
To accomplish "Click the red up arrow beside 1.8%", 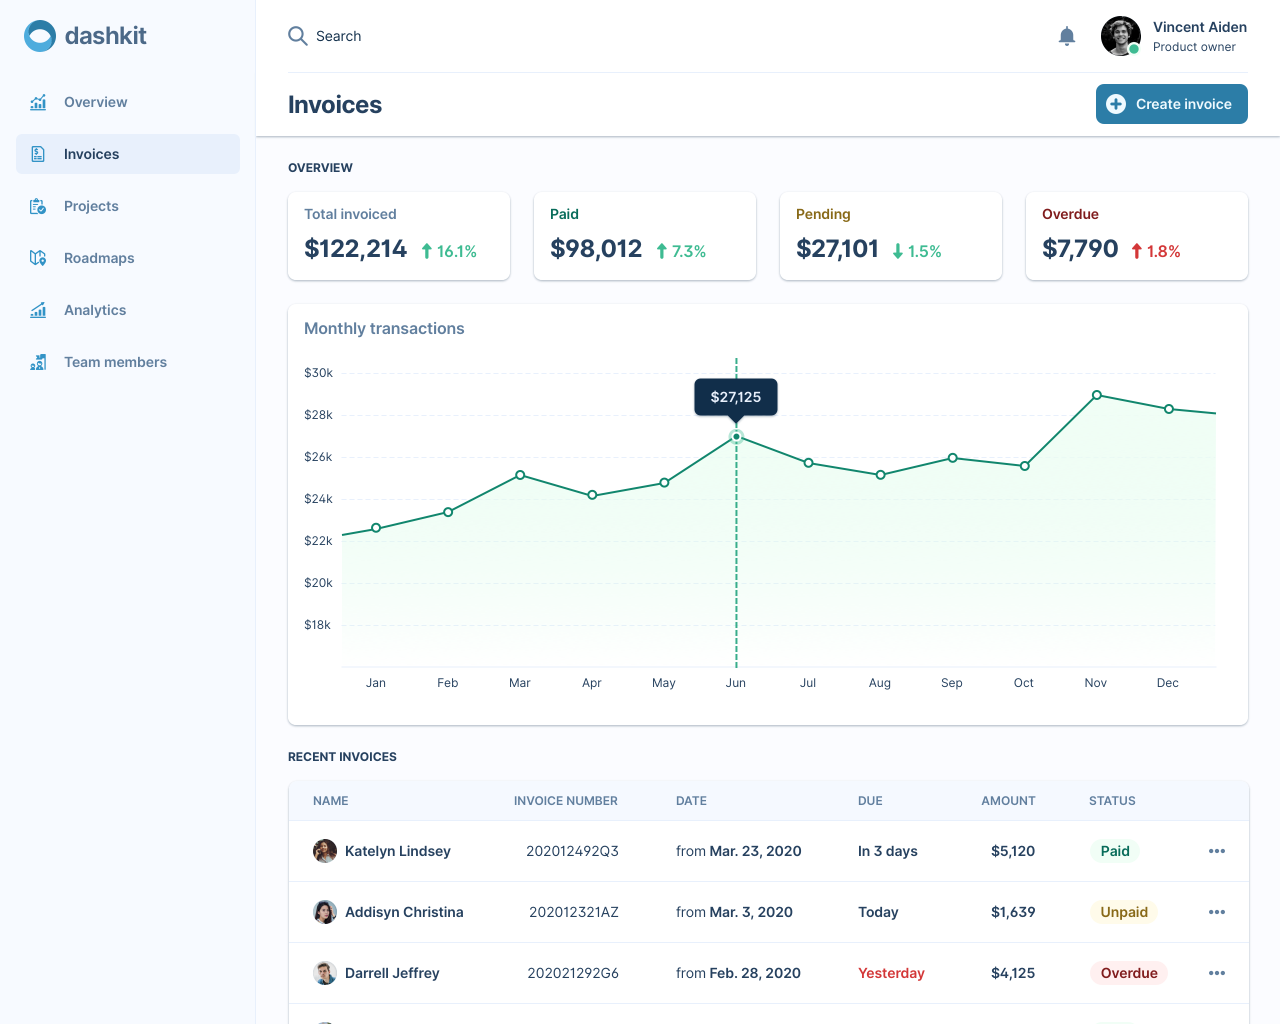I will [x=1137, y=251].
